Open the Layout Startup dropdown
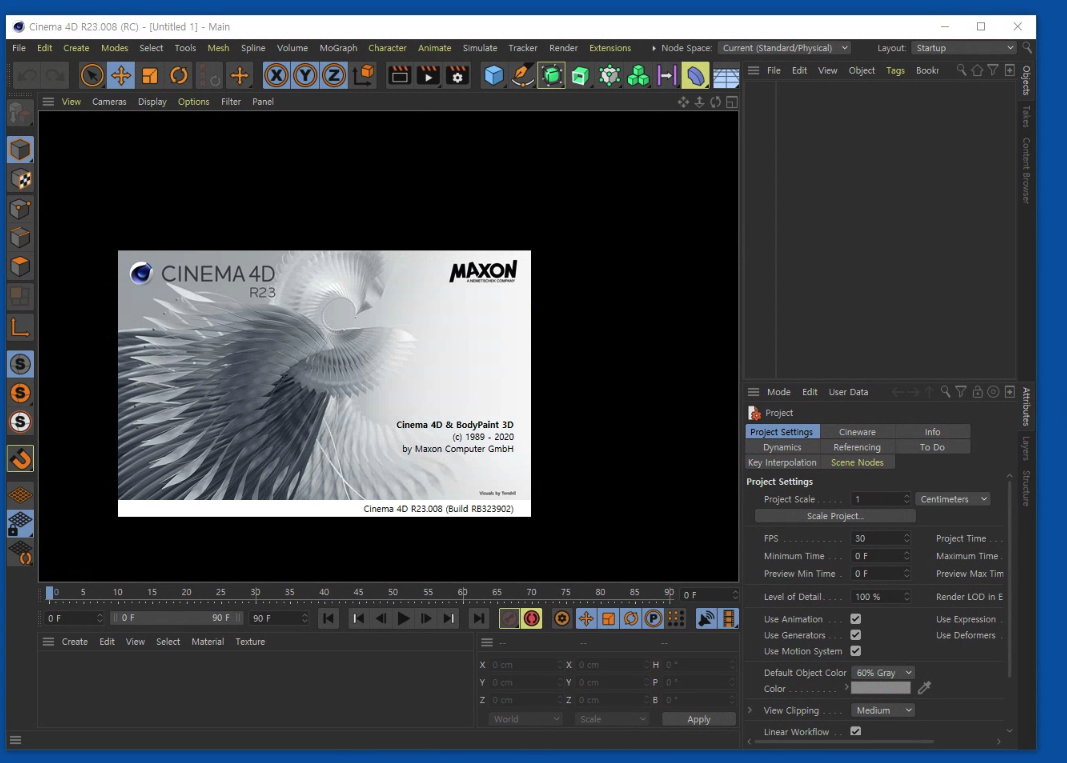The width and height of the screenshot is (1067, 763). pyautogui.click(x=964, y=48)
